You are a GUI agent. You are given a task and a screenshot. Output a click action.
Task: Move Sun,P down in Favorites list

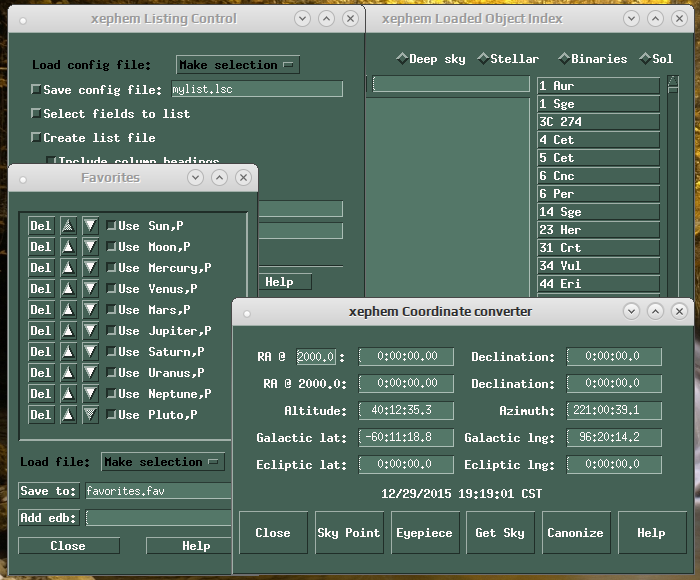click(90, 225)
